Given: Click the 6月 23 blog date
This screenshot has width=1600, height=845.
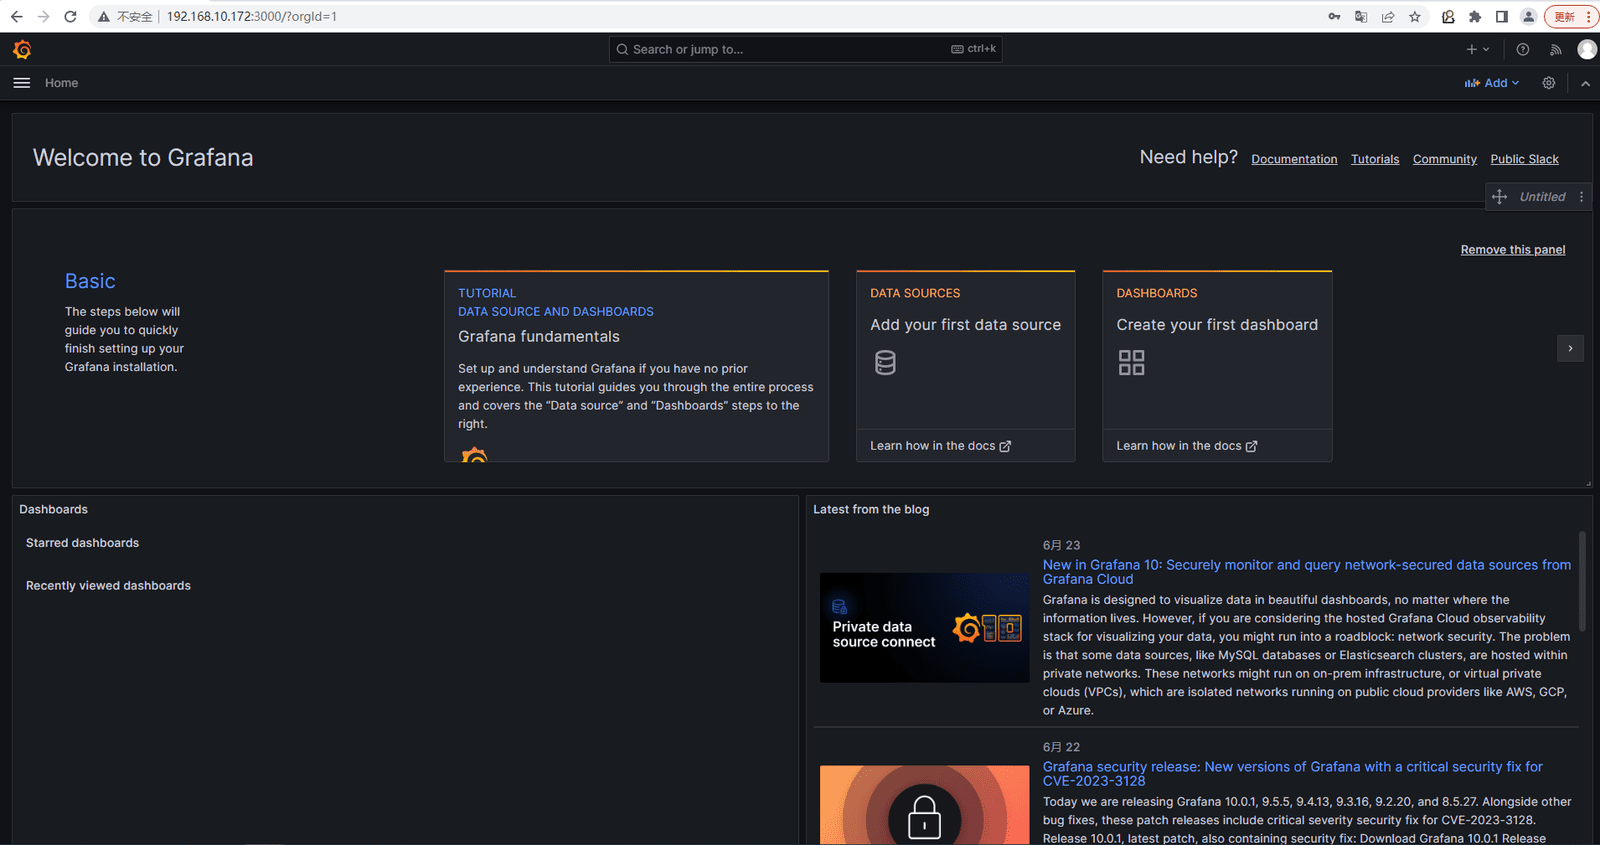Looking at the screenshot, I should 1061,545.
